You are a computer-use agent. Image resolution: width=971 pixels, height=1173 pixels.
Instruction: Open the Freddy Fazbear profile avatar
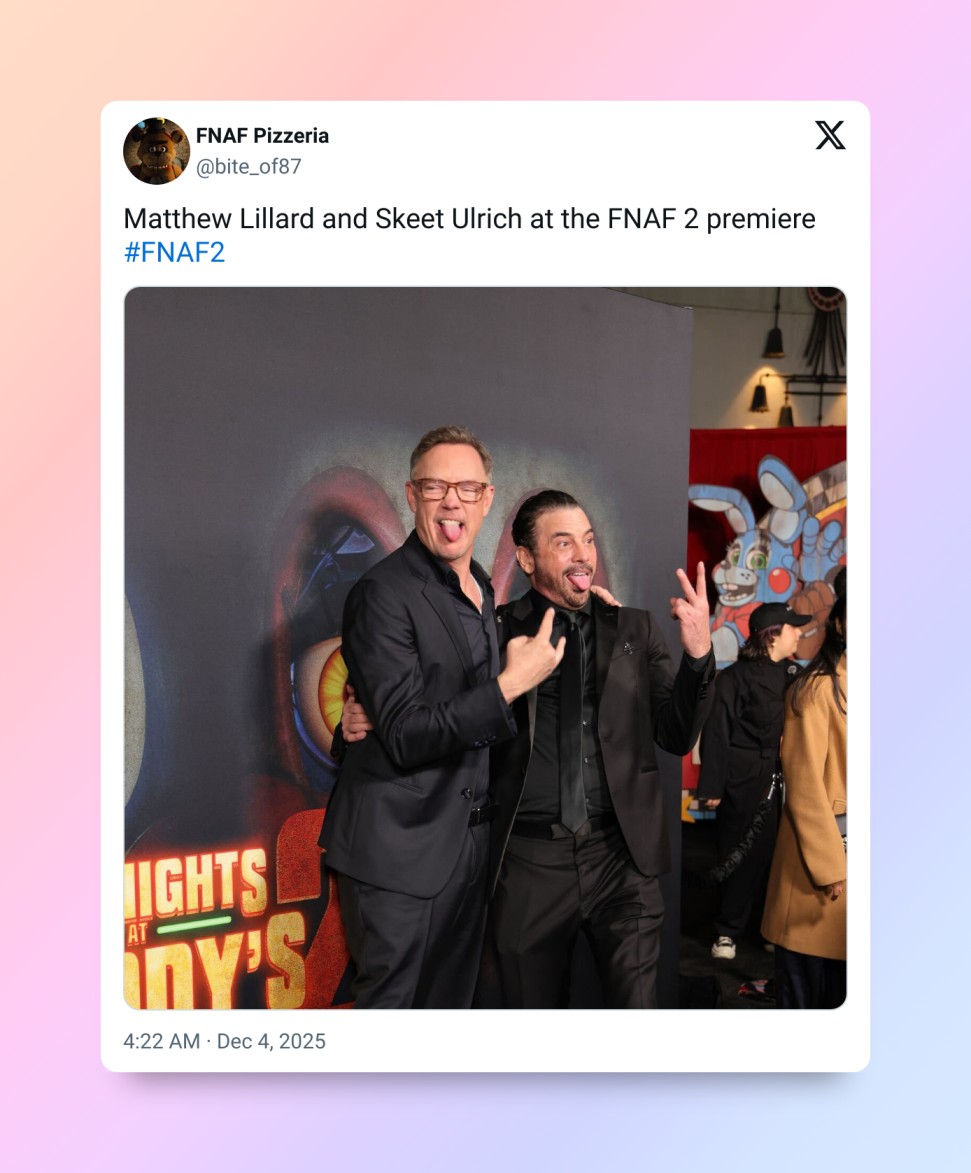click(x=156, y=150)
